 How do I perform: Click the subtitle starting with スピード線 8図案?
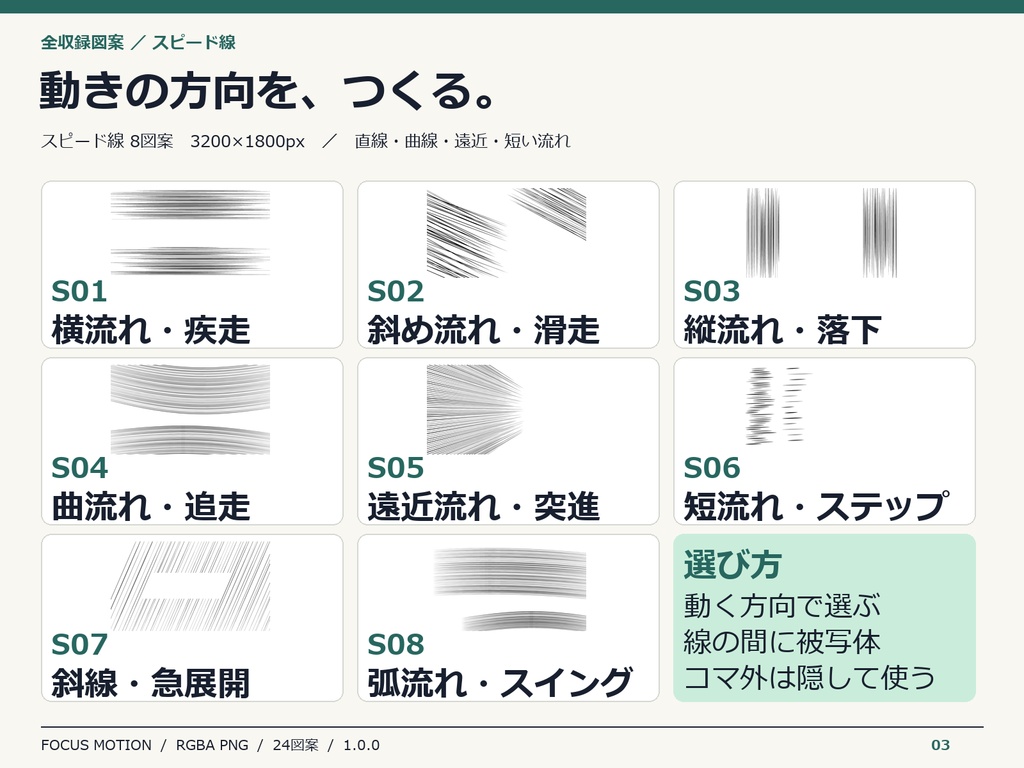tap(306, 141)
